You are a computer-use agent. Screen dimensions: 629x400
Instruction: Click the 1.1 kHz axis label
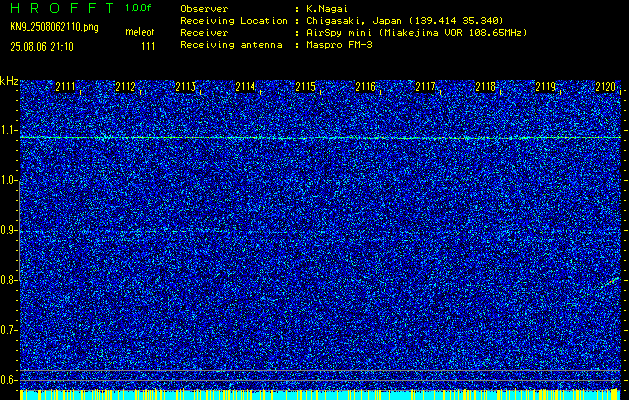(8, 130)
